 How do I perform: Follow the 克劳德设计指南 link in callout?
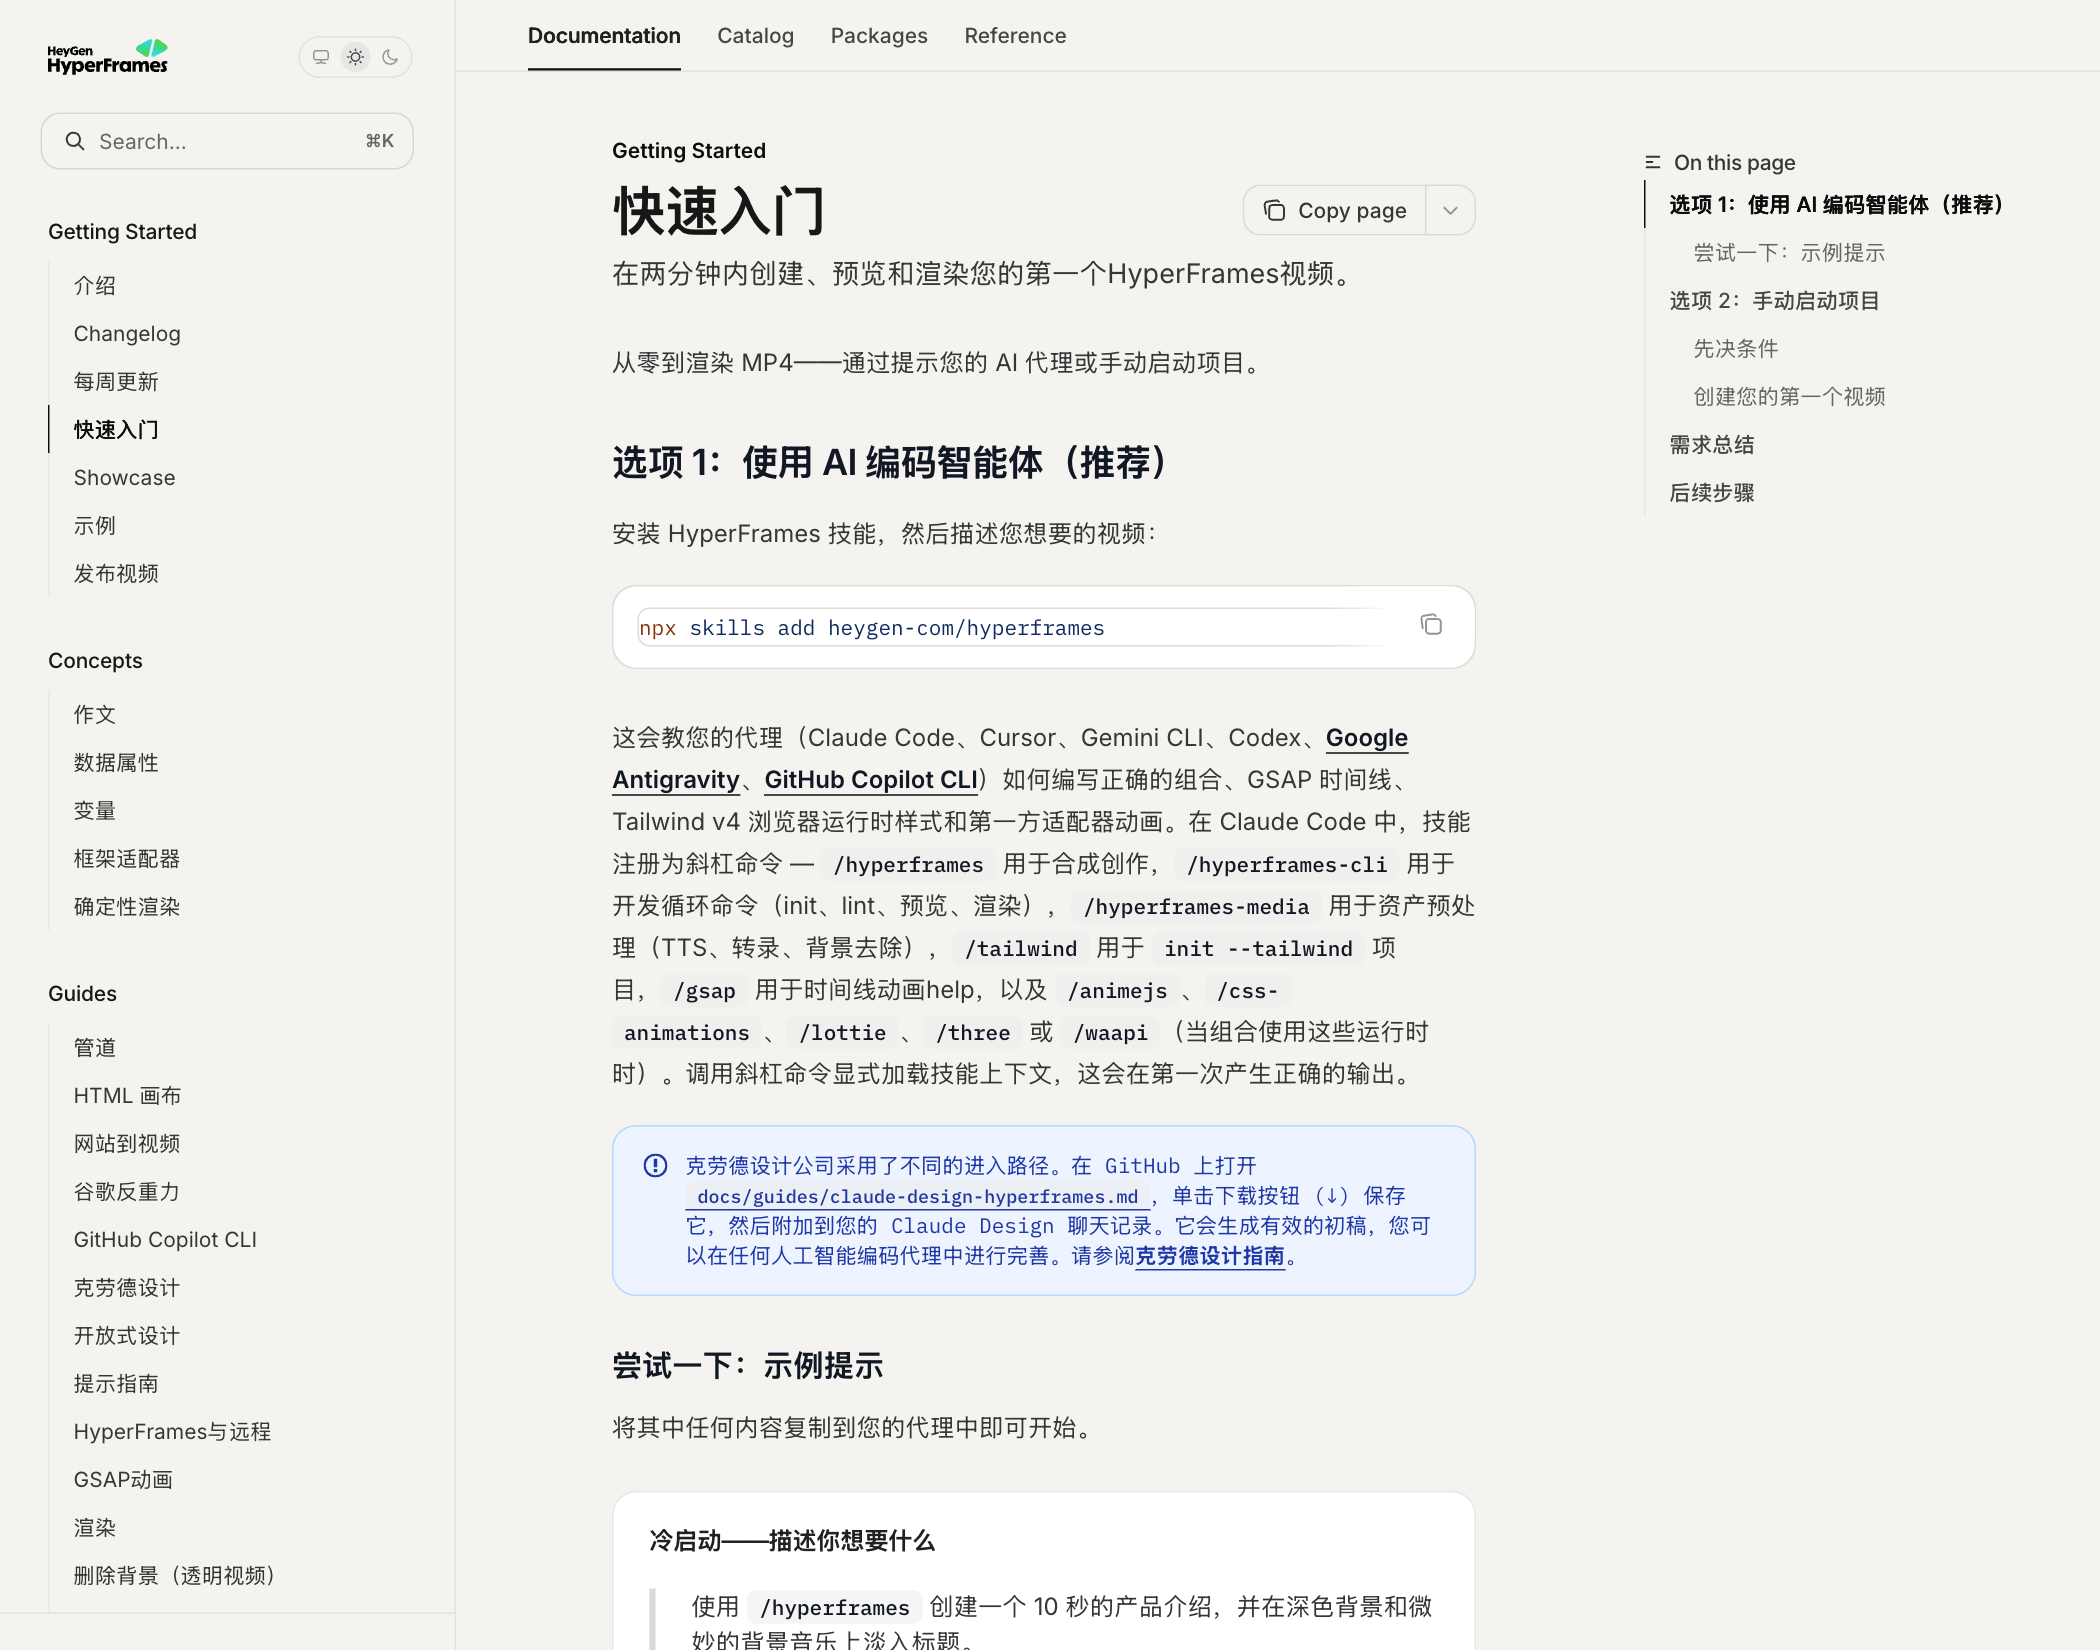(1210, 1256)
